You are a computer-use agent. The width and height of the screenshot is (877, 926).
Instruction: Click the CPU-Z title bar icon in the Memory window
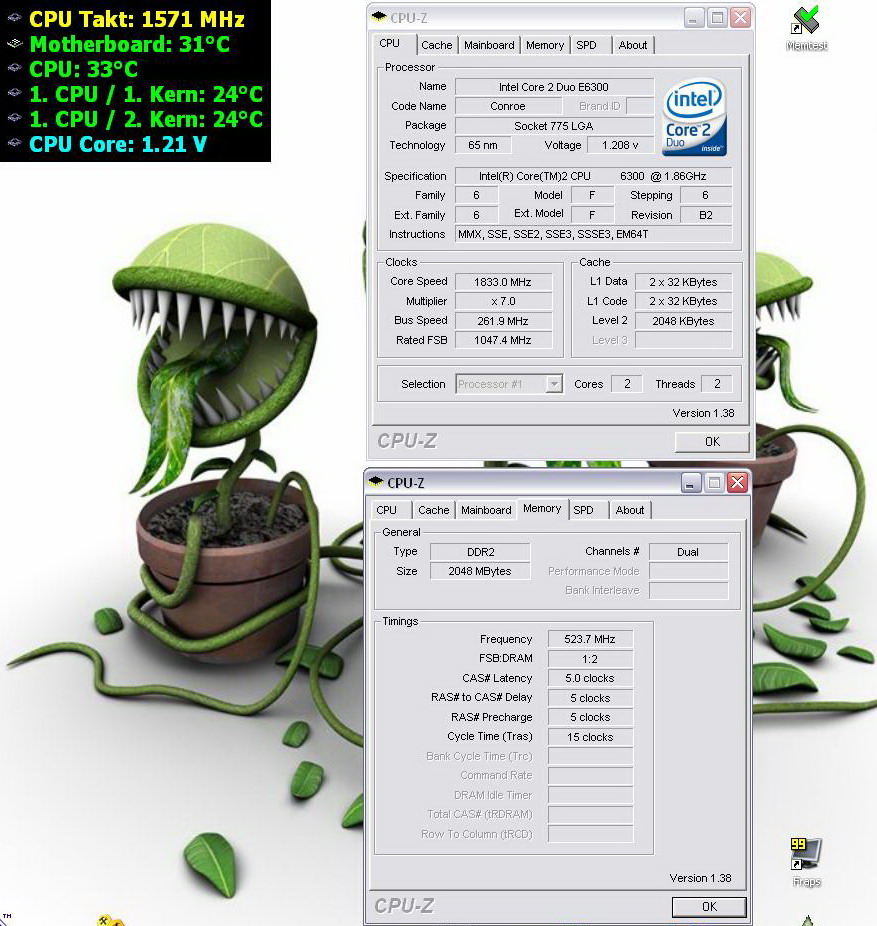376,482
